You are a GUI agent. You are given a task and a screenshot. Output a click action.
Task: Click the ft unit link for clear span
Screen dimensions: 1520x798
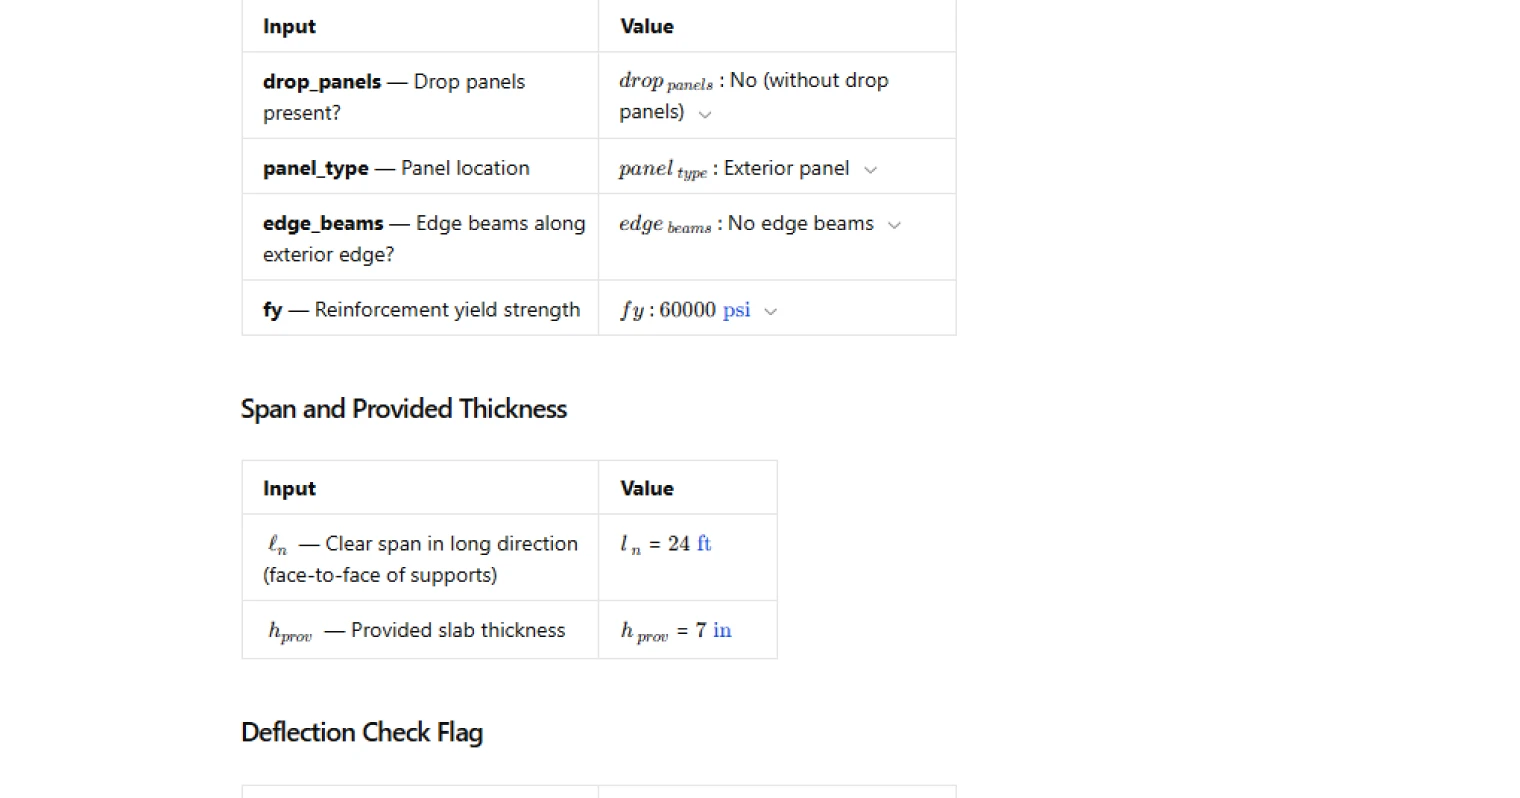[704, 543]
